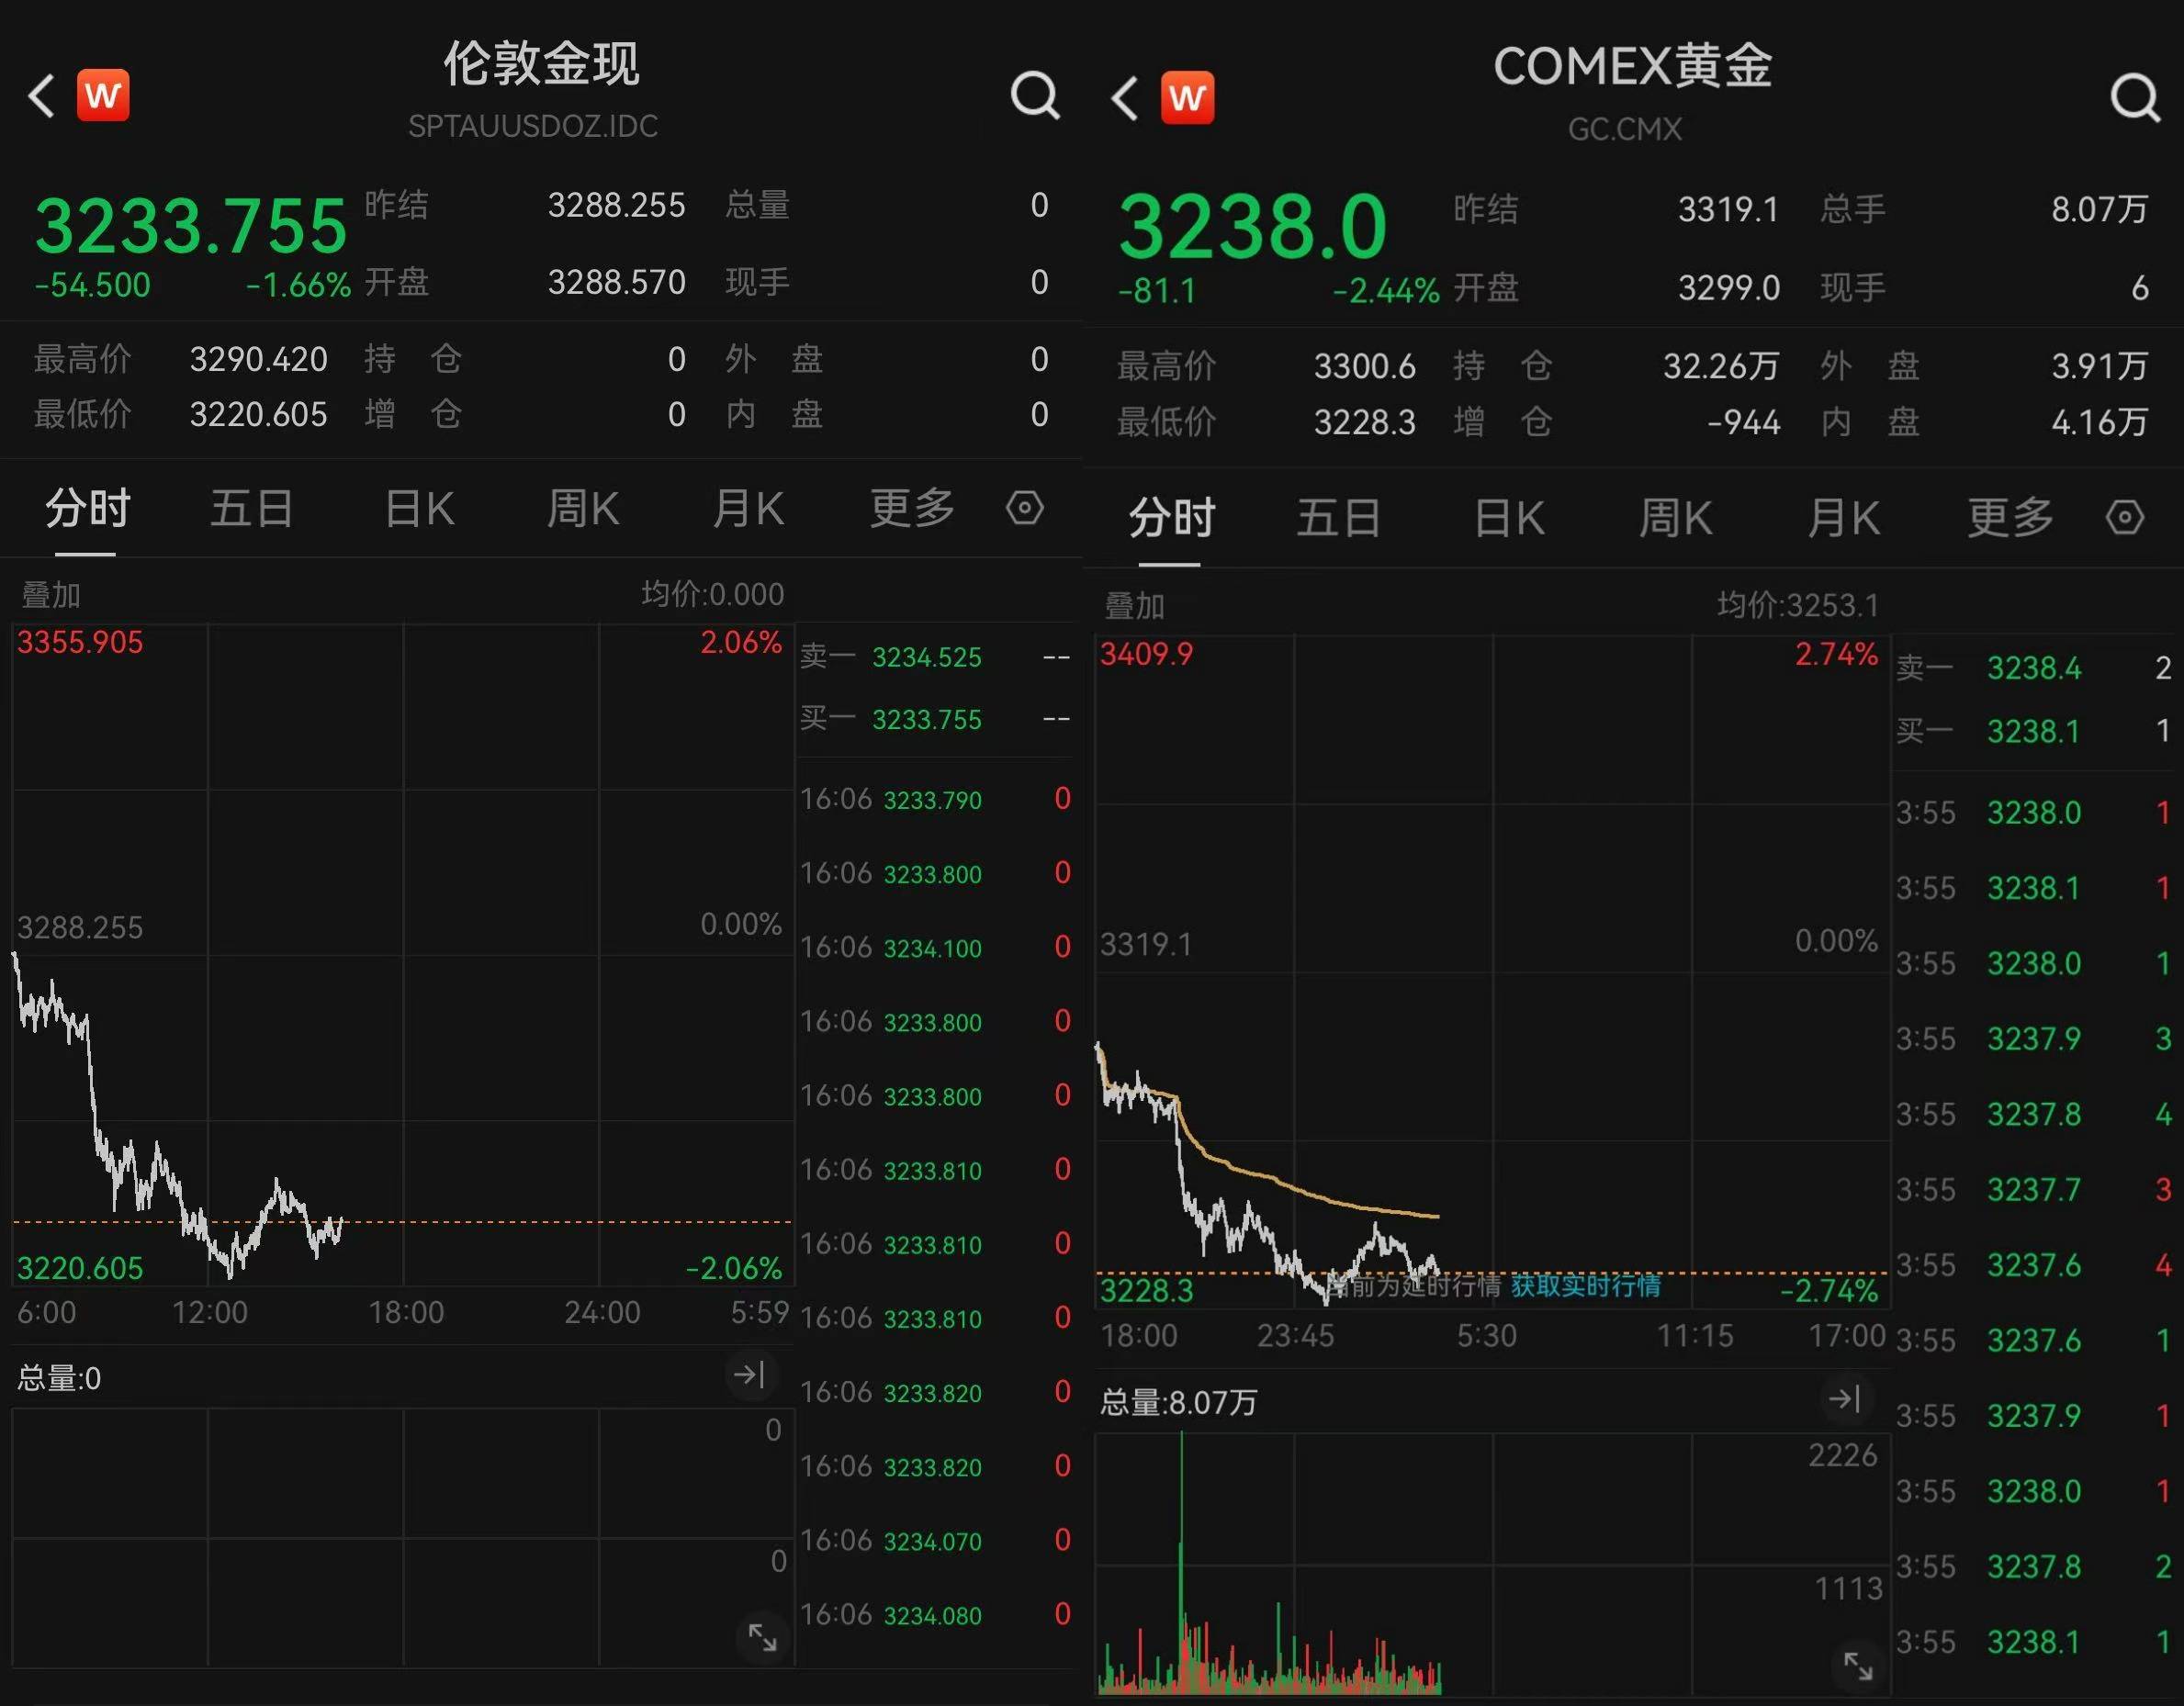Image resolution: width=2184 pixels, height=1706 pixels.
Task: Tap the back arrow on the COMEX黄金 screen
Action: [x=1123, y=97]
